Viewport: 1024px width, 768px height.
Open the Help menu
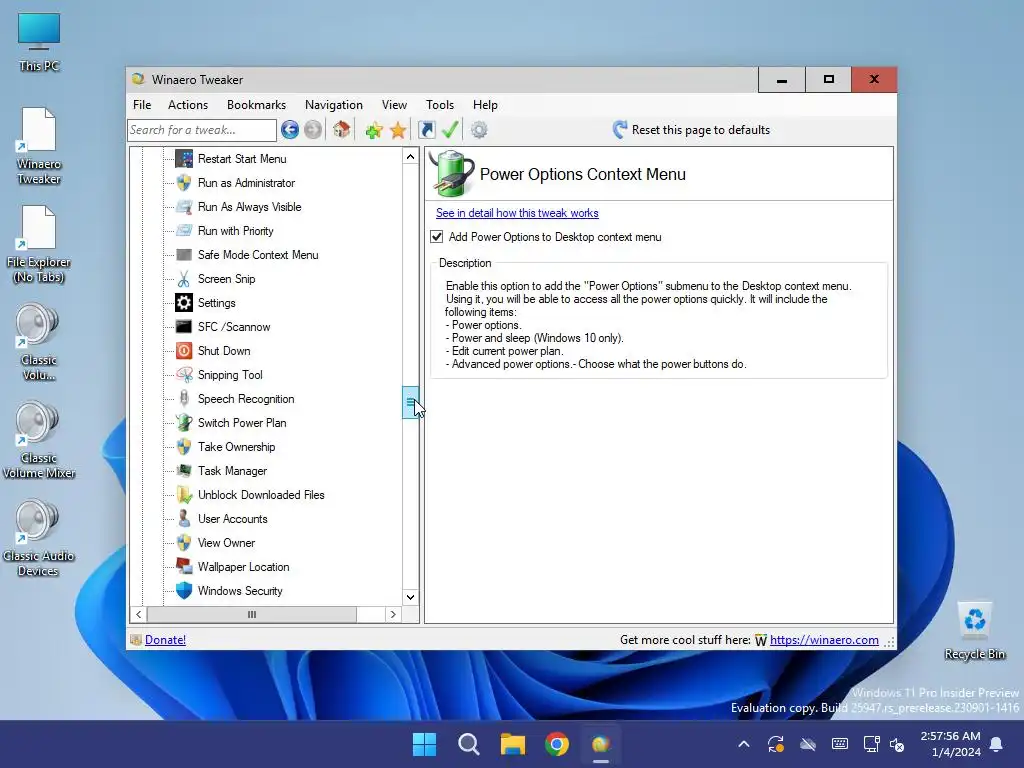(x=485, y=105)
